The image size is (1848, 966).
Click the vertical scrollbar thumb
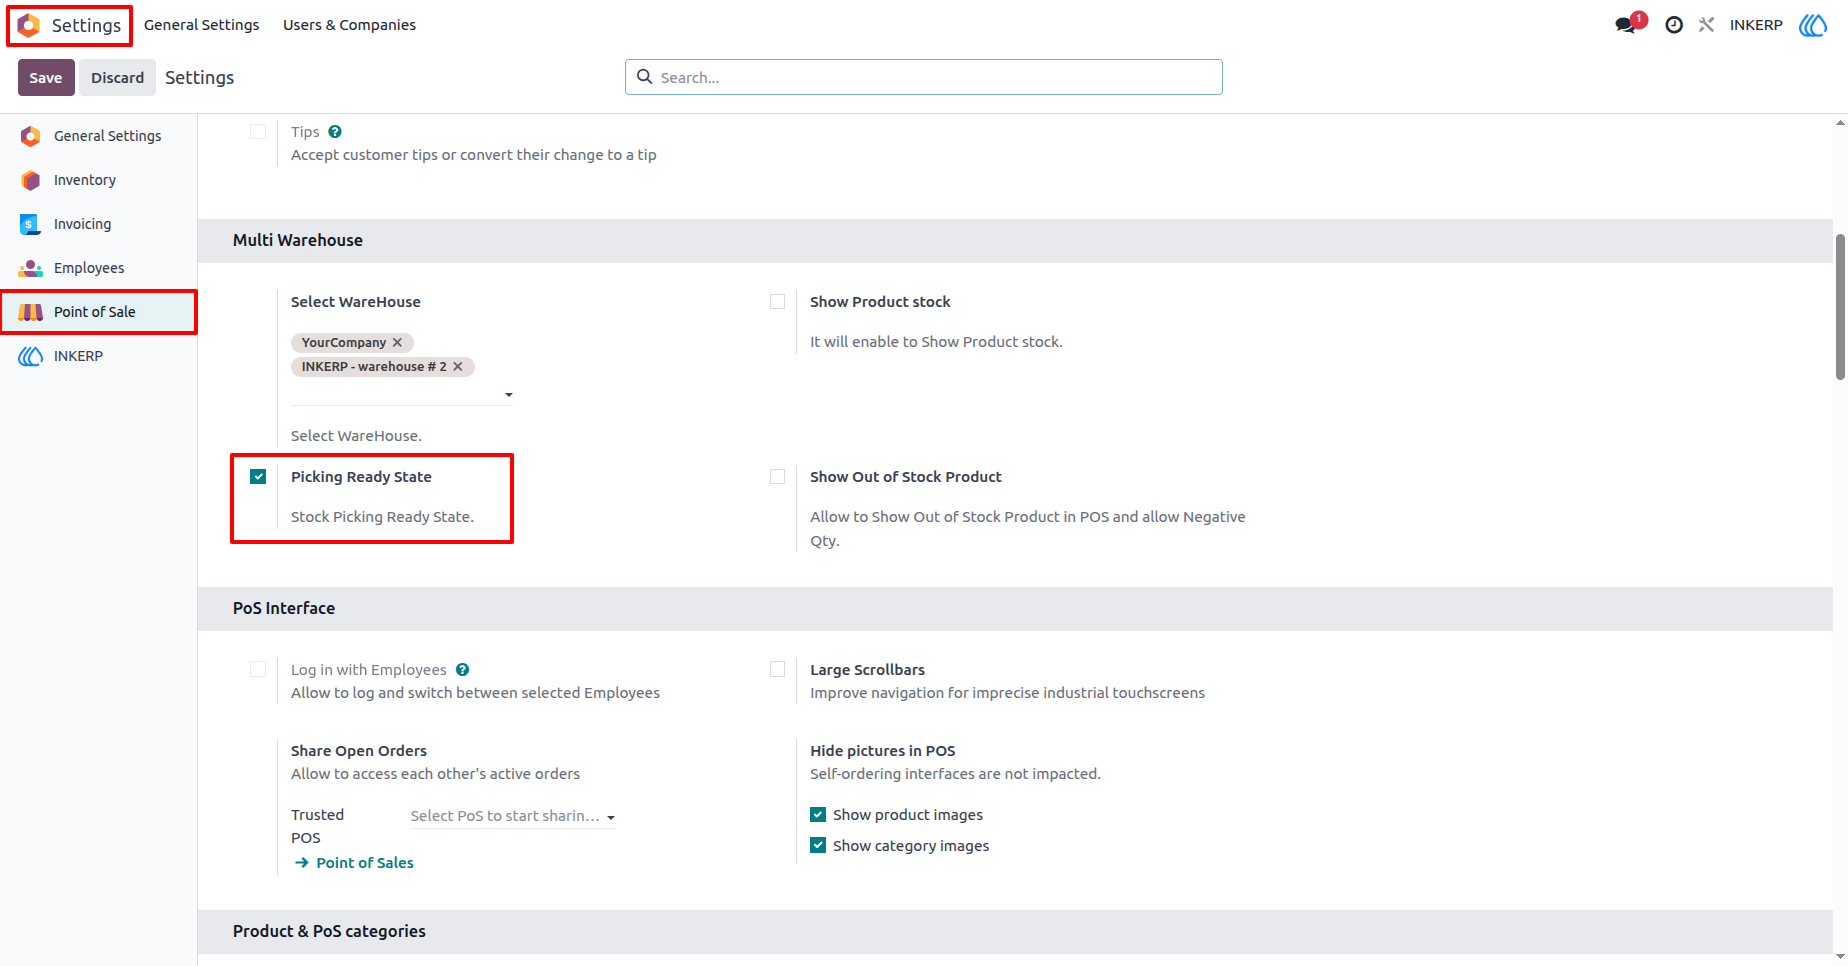click(1840, 307)
